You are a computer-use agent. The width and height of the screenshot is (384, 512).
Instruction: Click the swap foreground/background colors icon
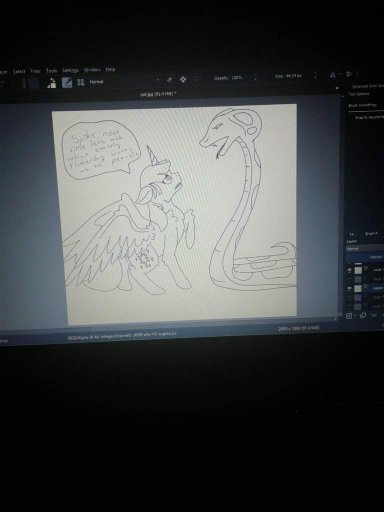pyautogui.click(x=51, y=83)
